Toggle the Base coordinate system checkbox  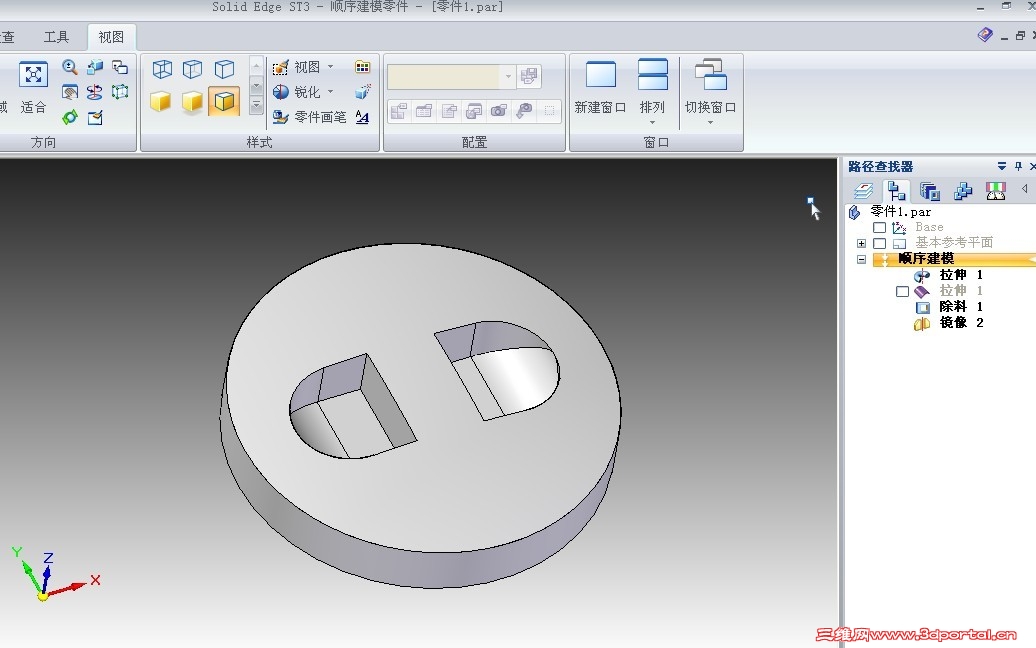click(879, 227)
